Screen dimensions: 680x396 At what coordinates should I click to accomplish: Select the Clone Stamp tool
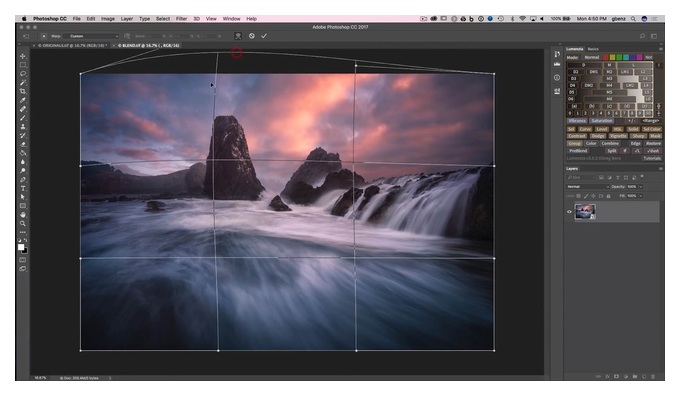23,127
